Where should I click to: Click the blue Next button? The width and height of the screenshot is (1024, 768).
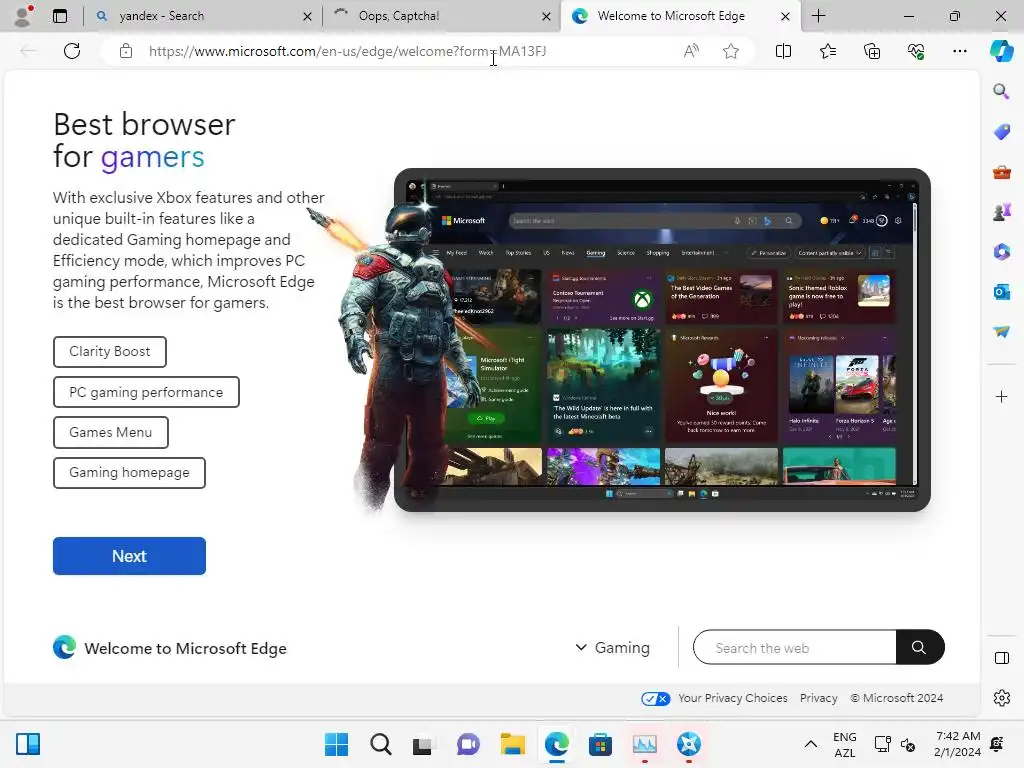(129, 556)
